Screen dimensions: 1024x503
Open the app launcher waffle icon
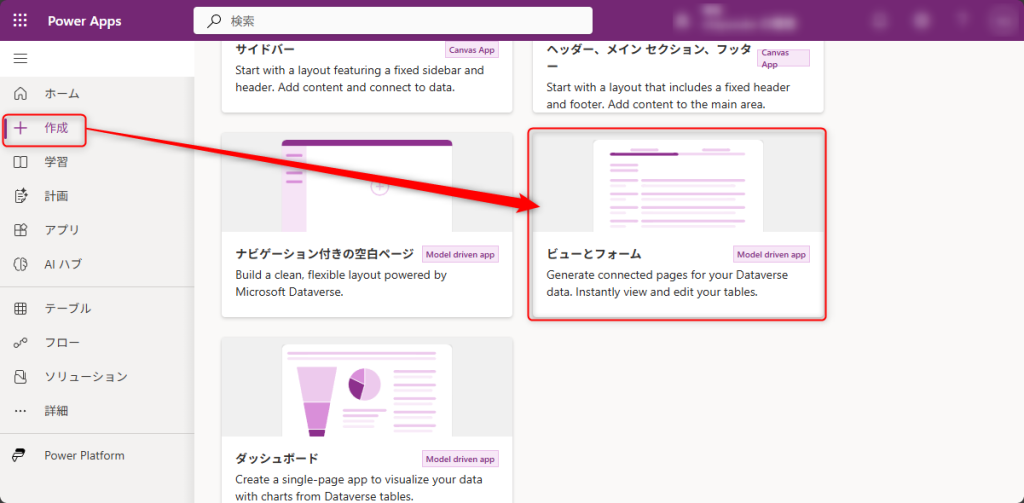20,20
